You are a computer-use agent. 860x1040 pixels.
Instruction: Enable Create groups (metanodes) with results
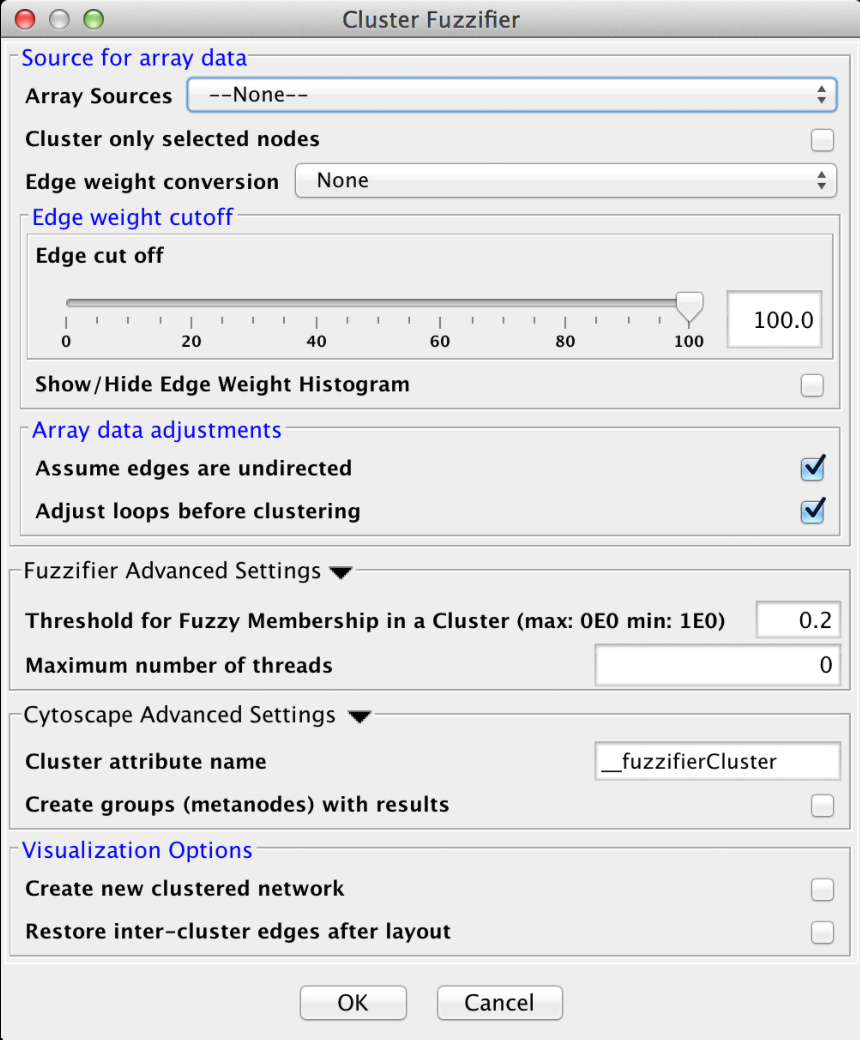tap(822, 805)
